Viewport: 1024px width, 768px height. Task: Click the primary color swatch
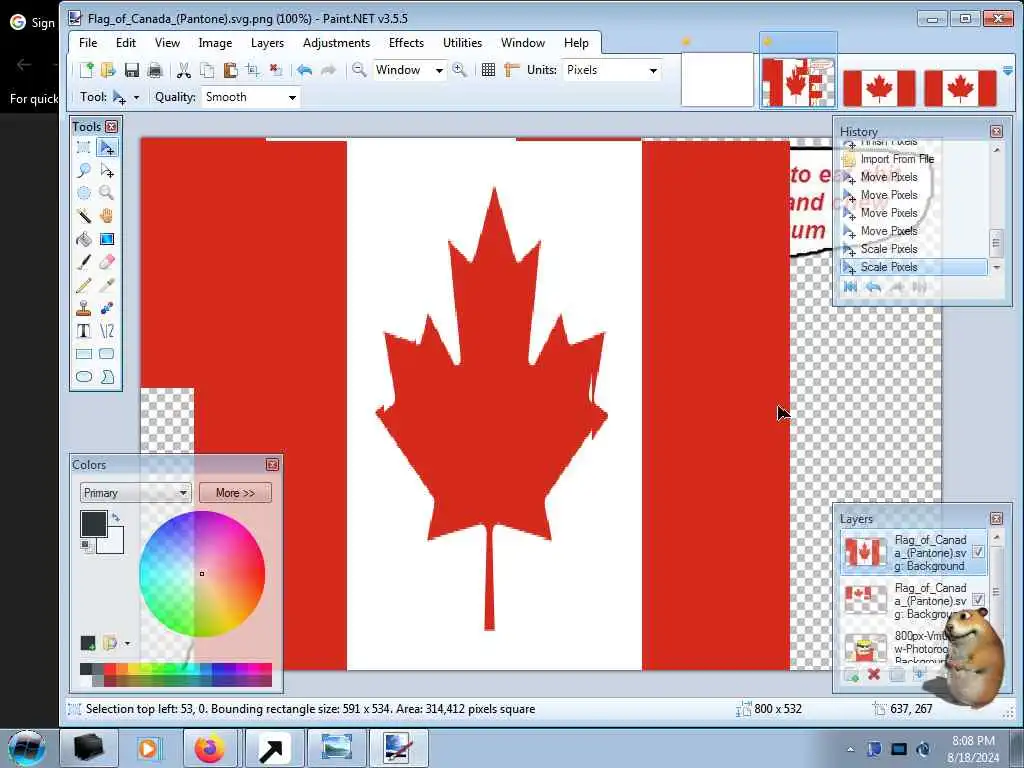93,524
